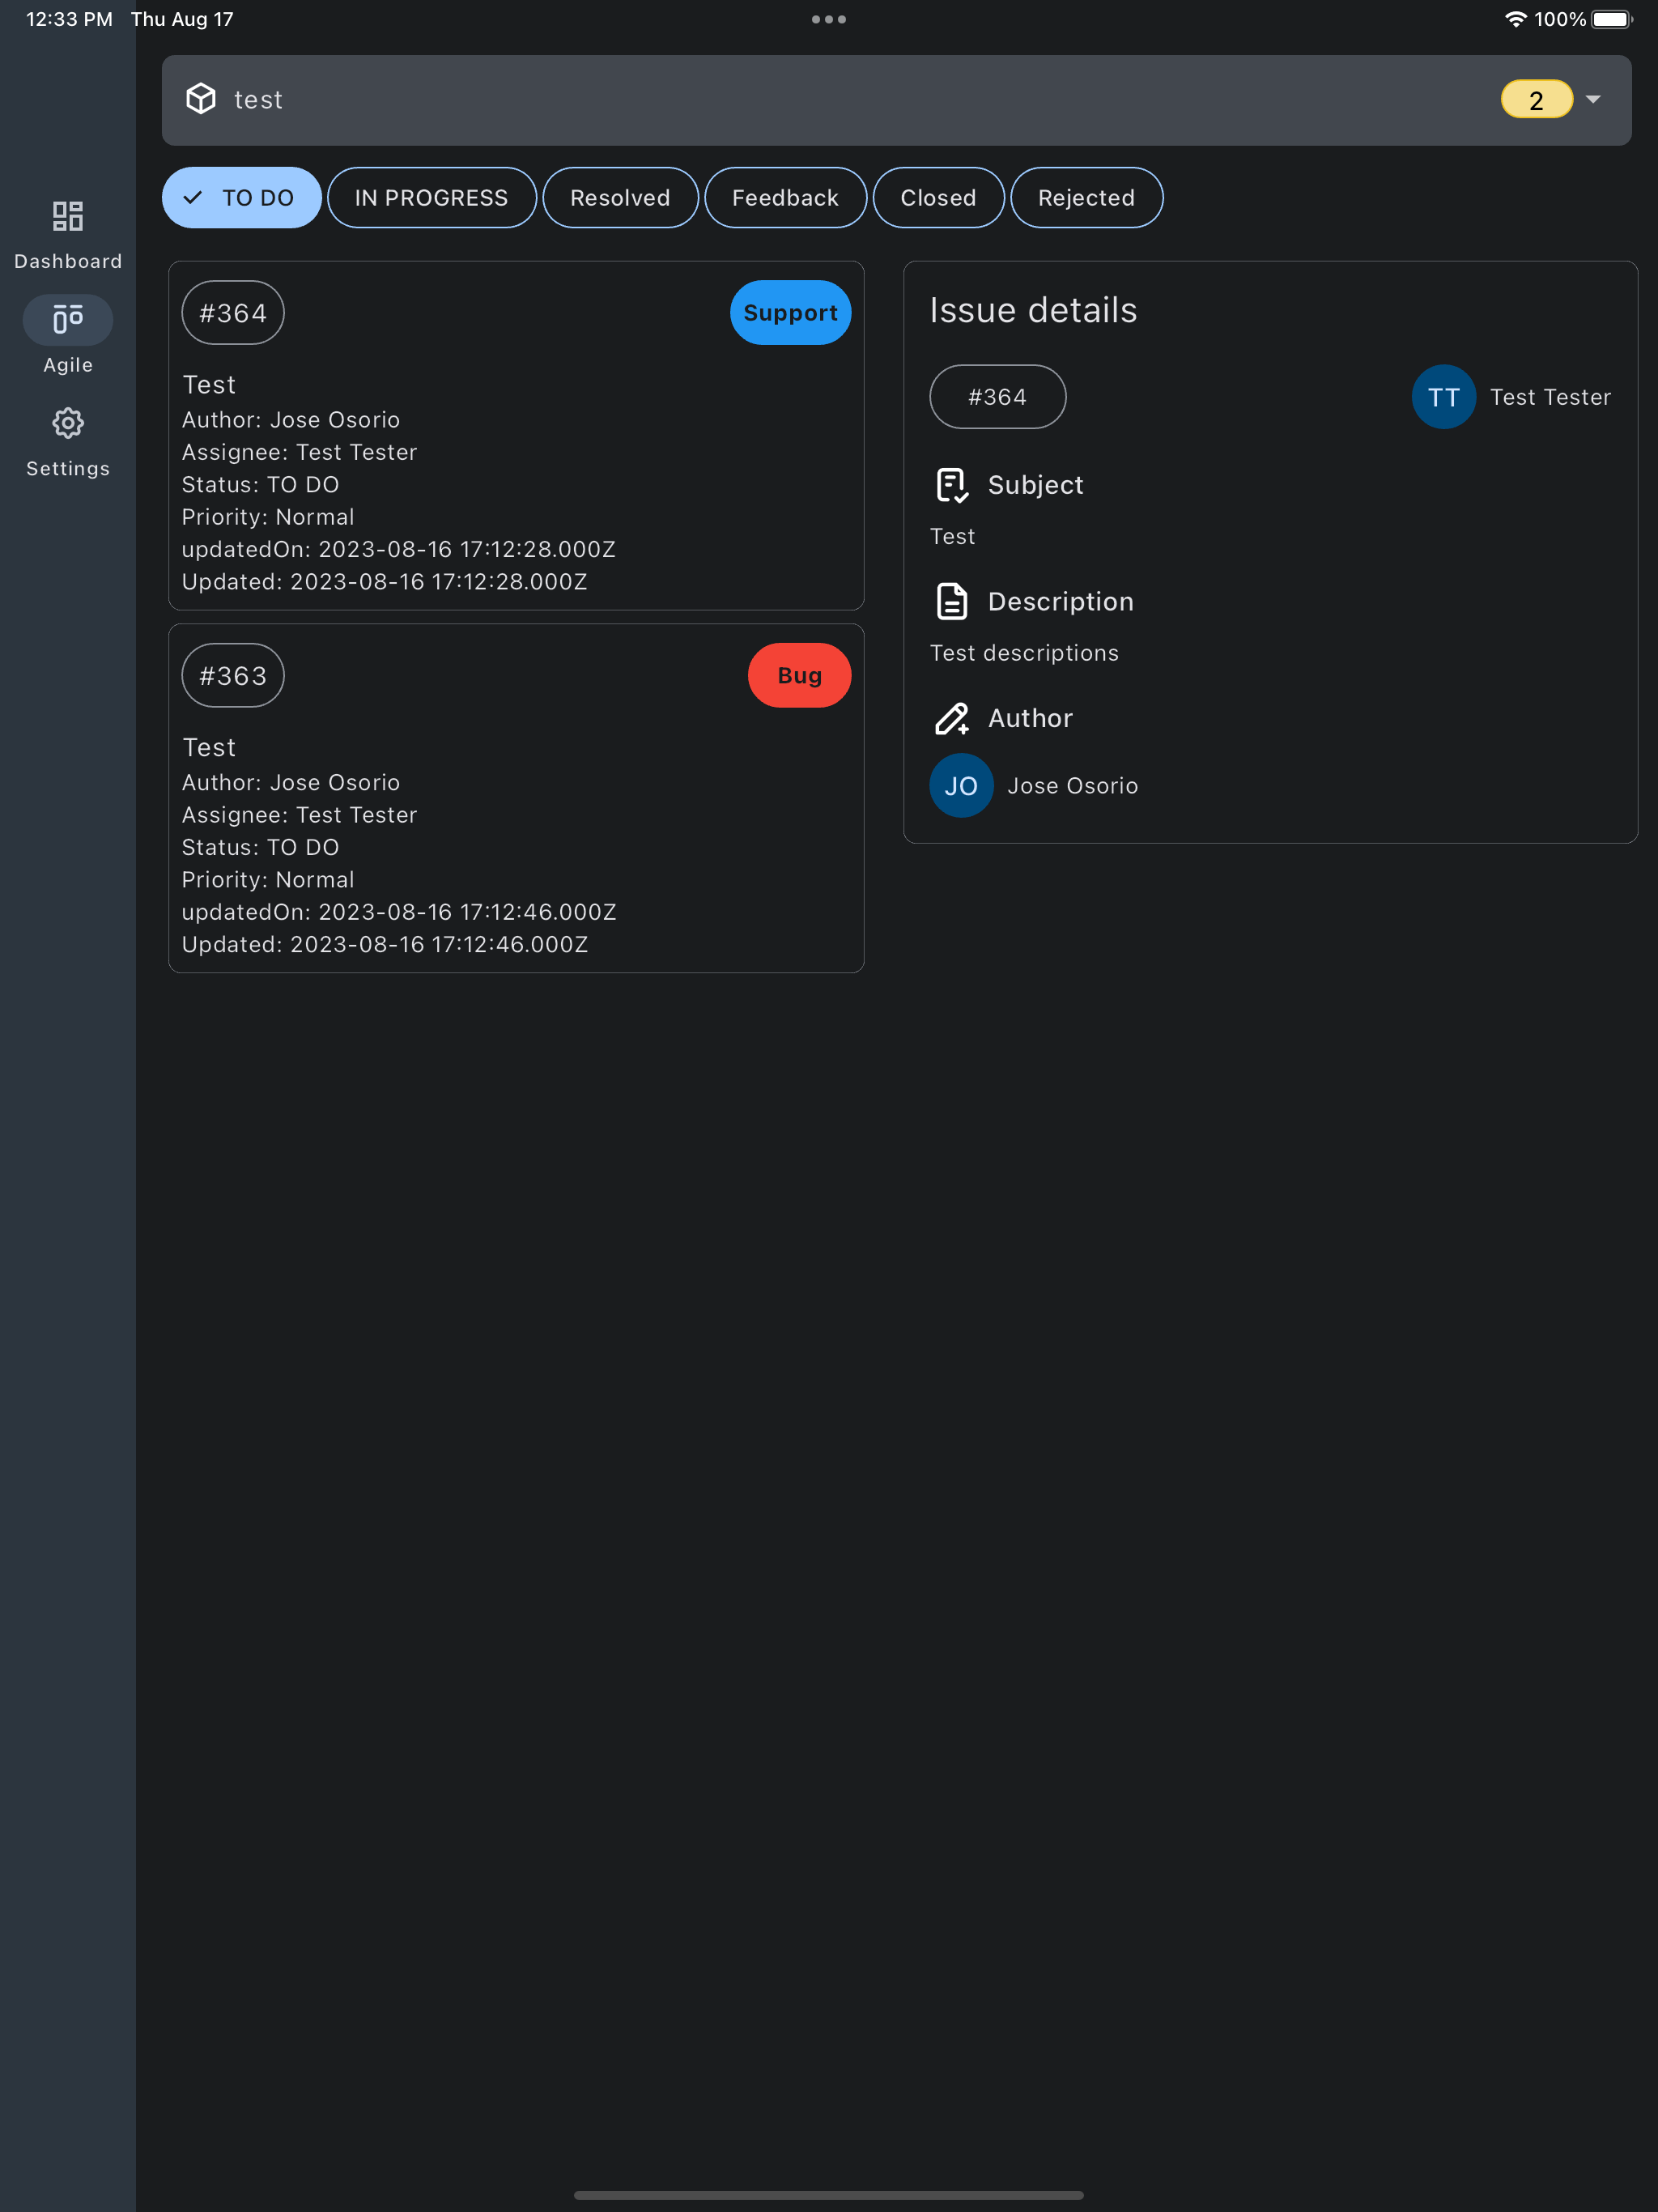Click the yellow issue count badge
Image resolution: width=1658 pixels, height=2212 pixels.
[1537, 99]
